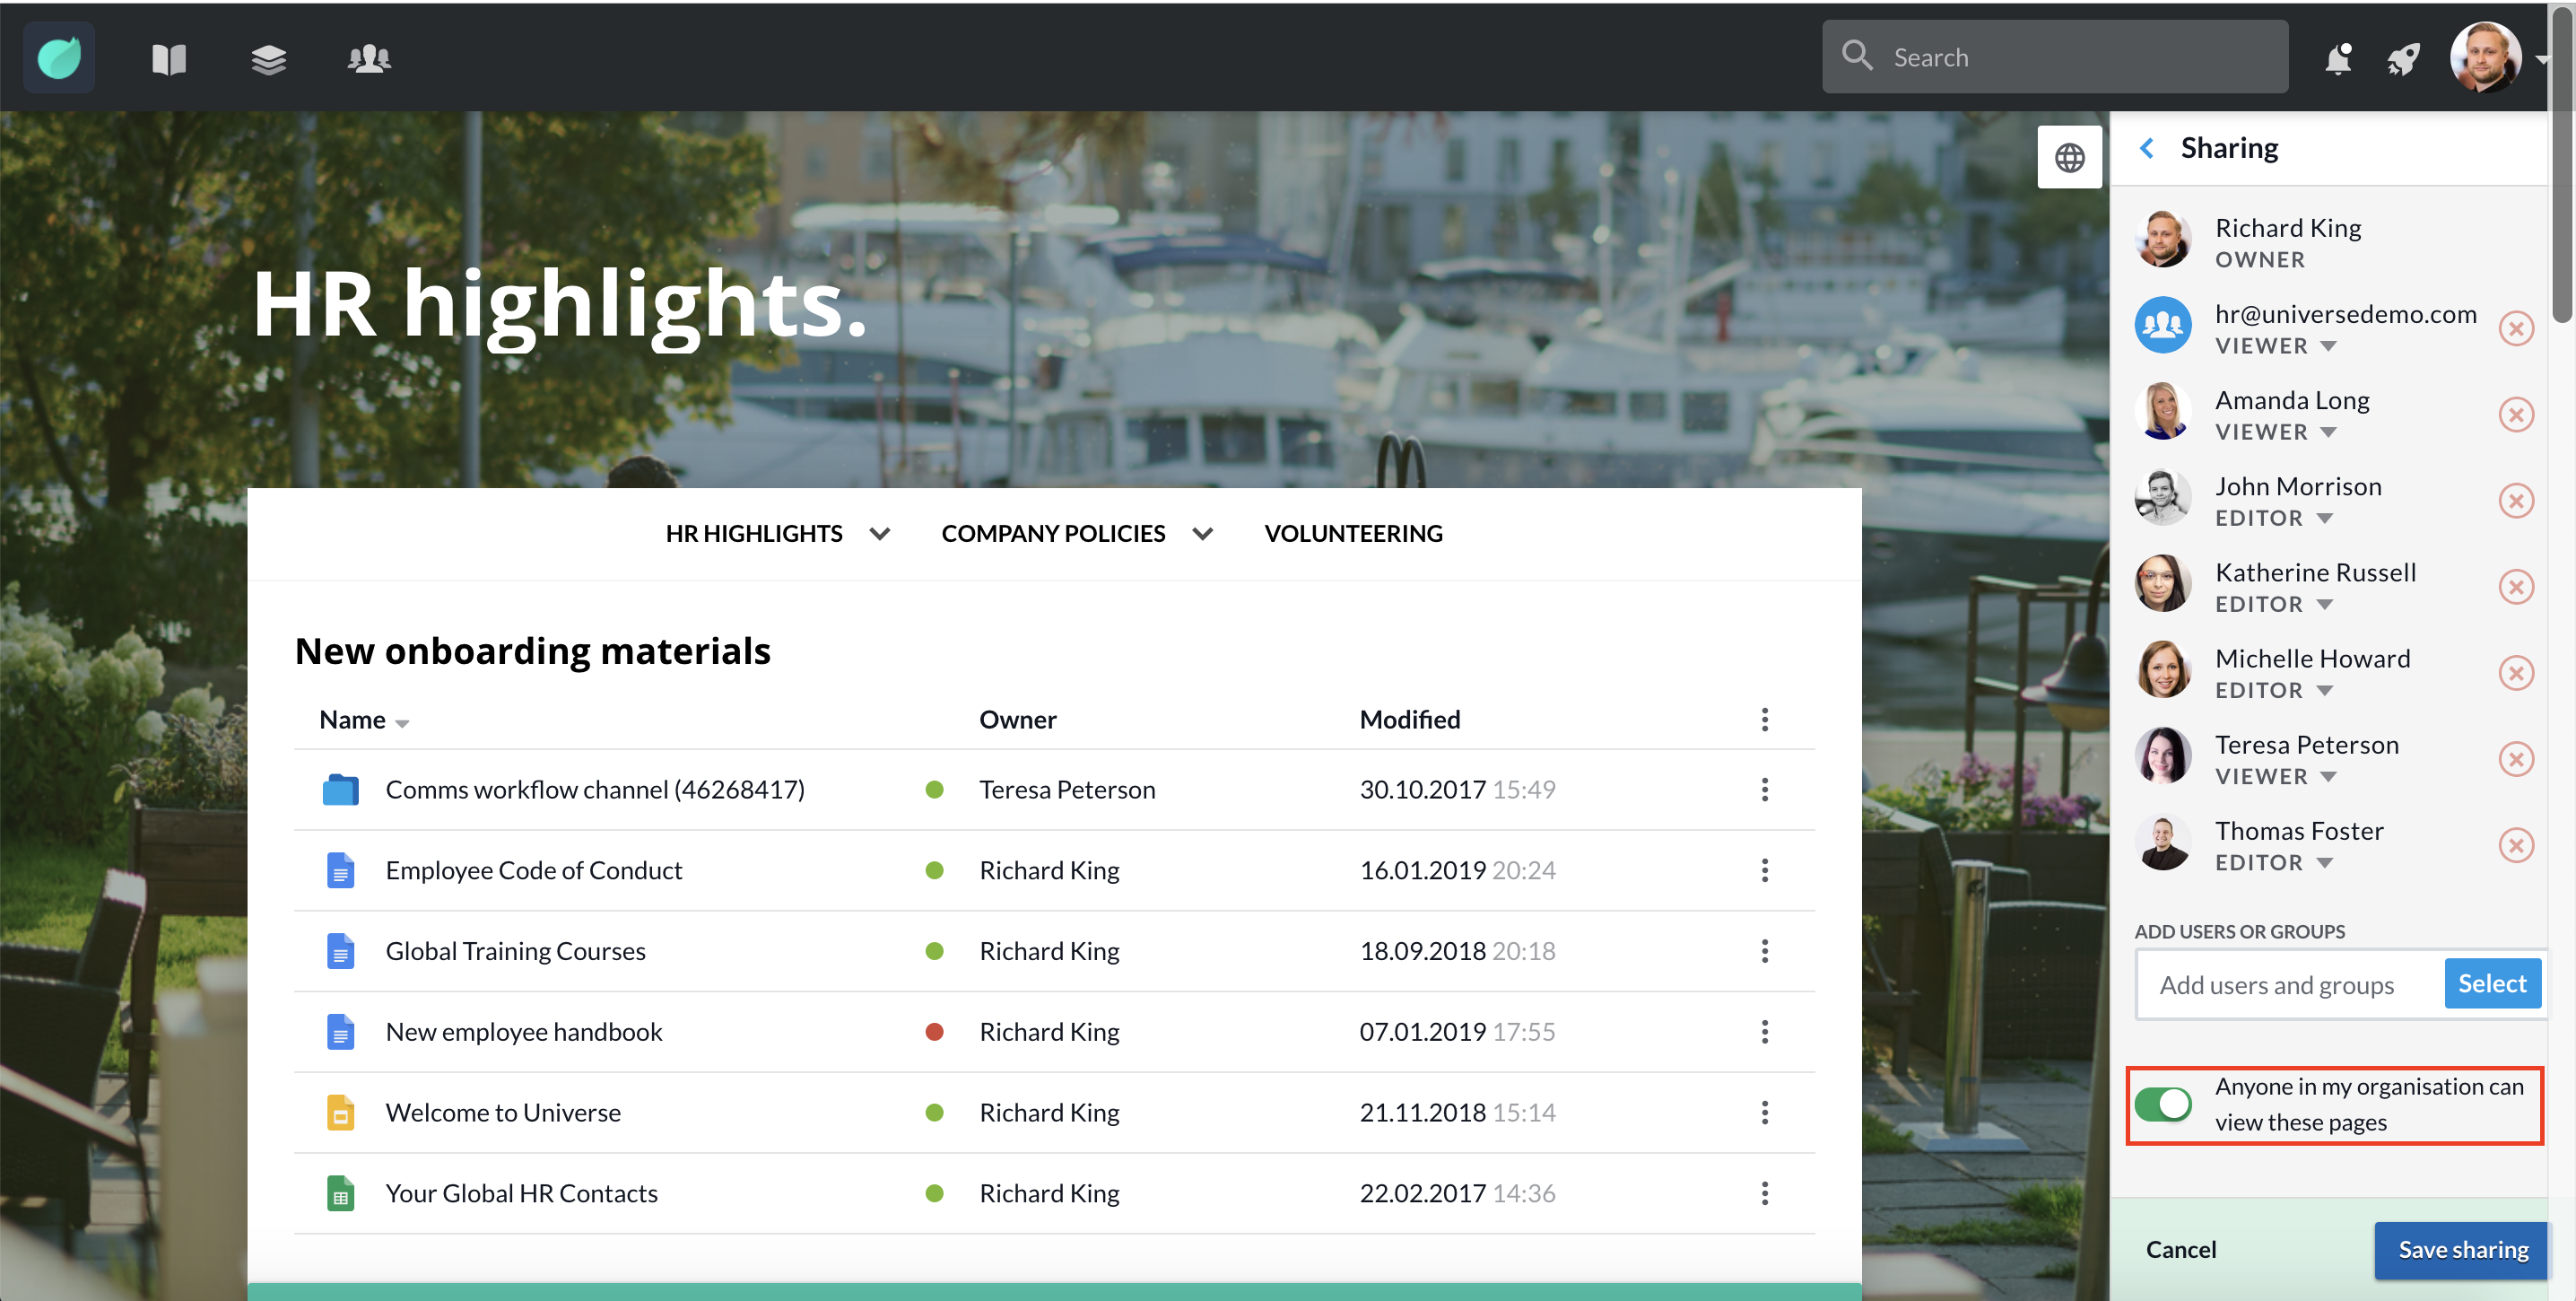The width and height of the screenshot is (2576, 1301).
Task: Open notifications bell icon
Action: pos(2338,59)
